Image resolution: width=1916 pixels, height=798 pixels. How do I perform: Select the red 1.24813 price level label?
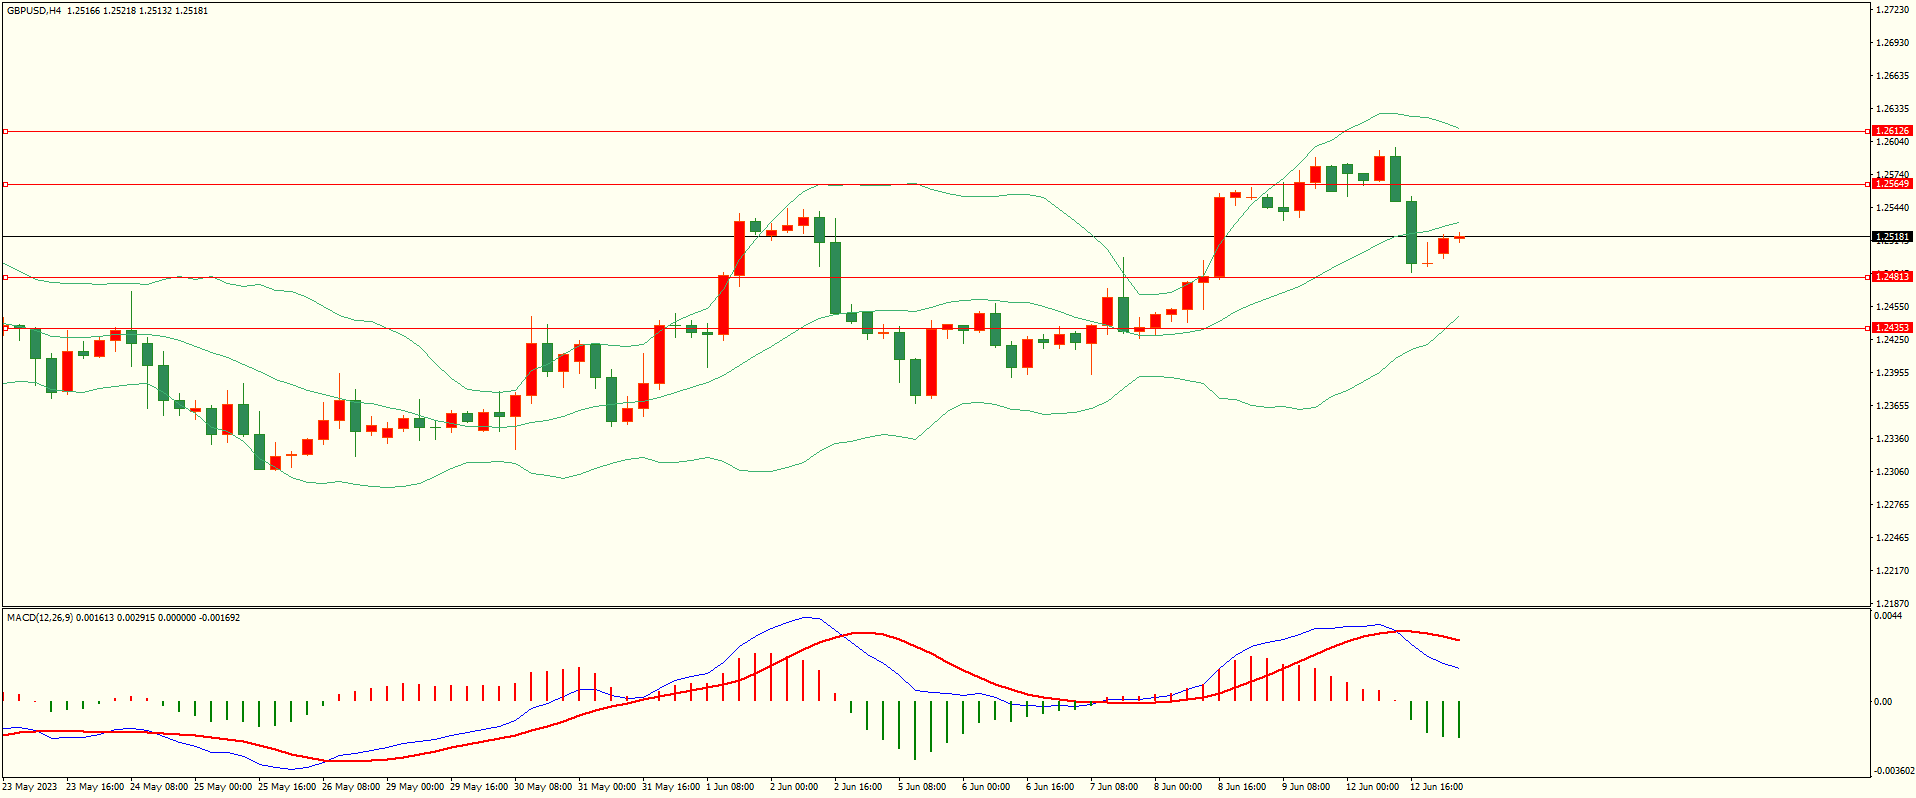tap(1891, 277)
